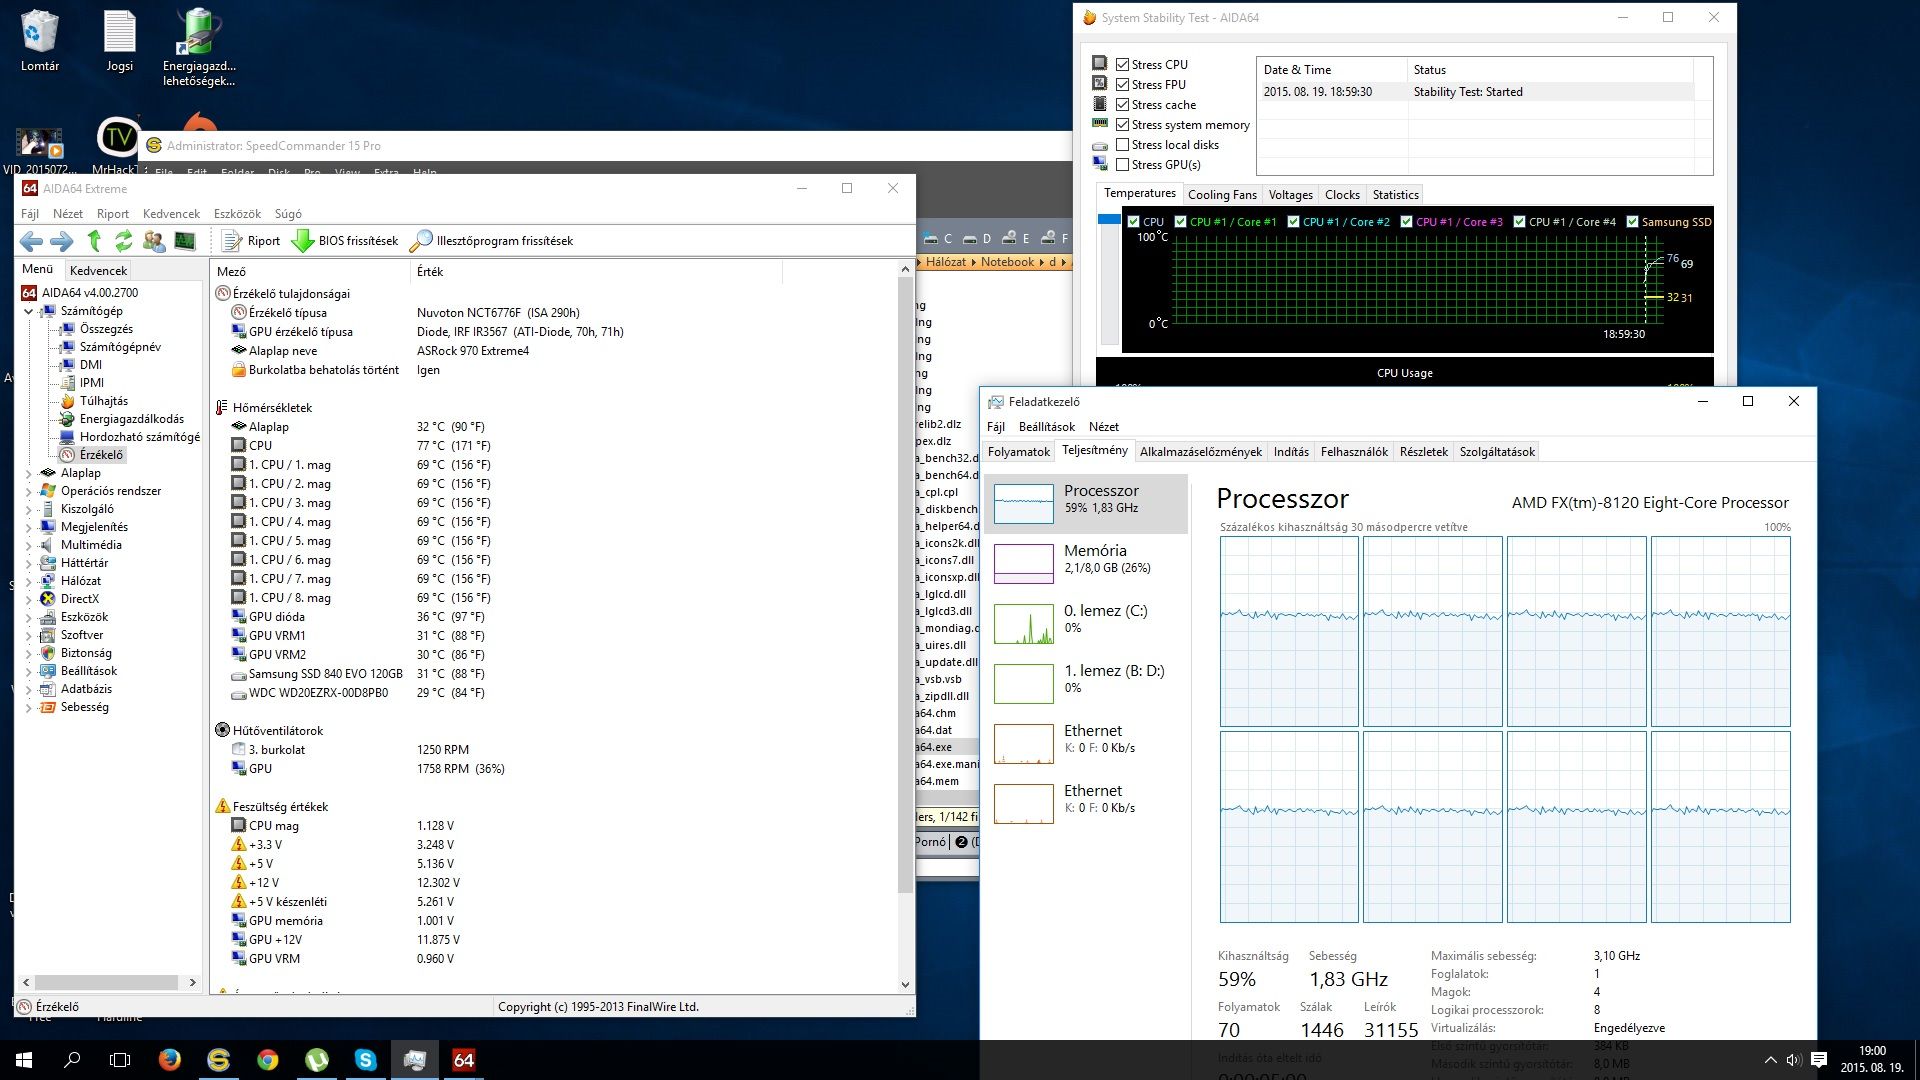Click the green Up arrow toolbar icon
Screen dimensions: 1920x1080
[94, 241]
